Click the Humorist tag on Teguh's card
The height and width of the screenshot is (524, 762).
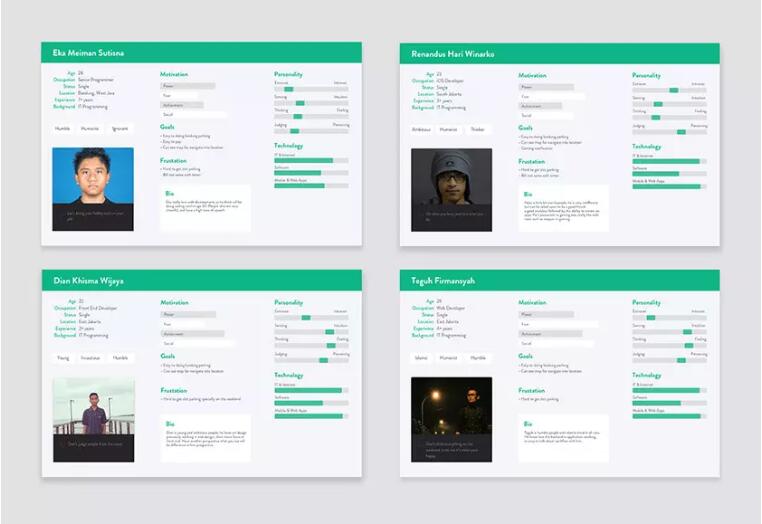(449, 357)
